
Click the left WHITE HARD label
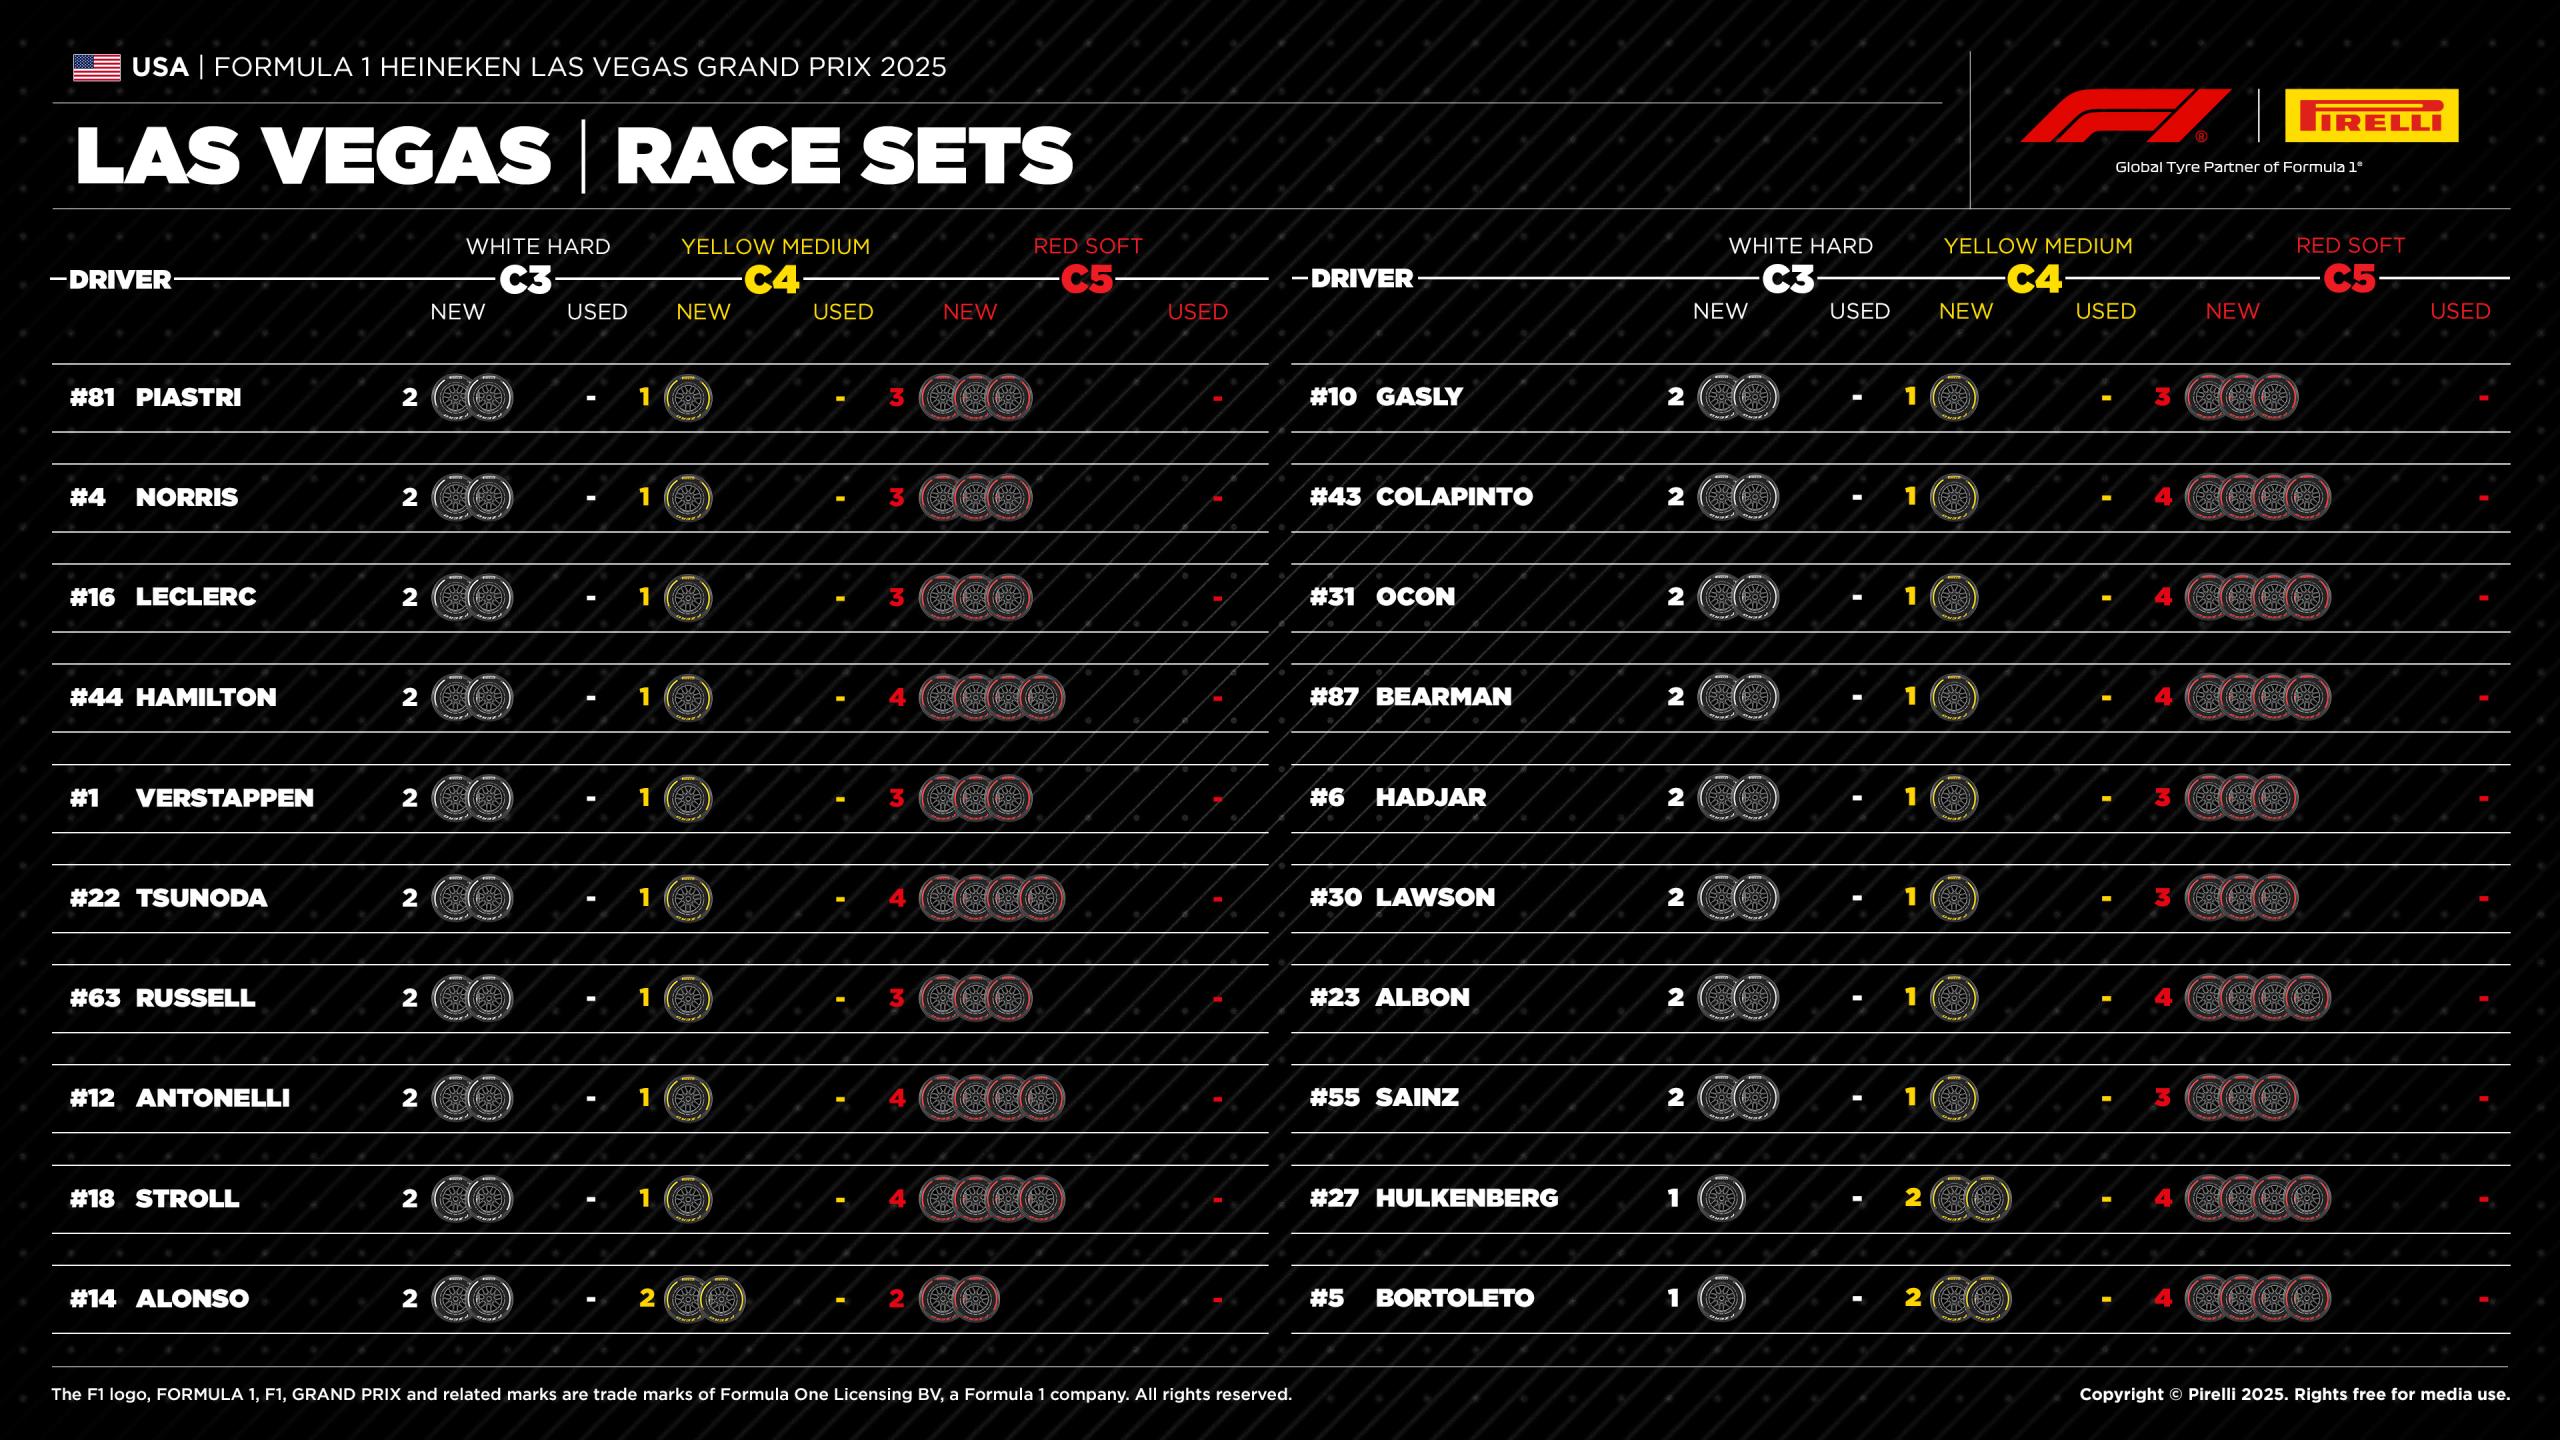click(538, 246)
